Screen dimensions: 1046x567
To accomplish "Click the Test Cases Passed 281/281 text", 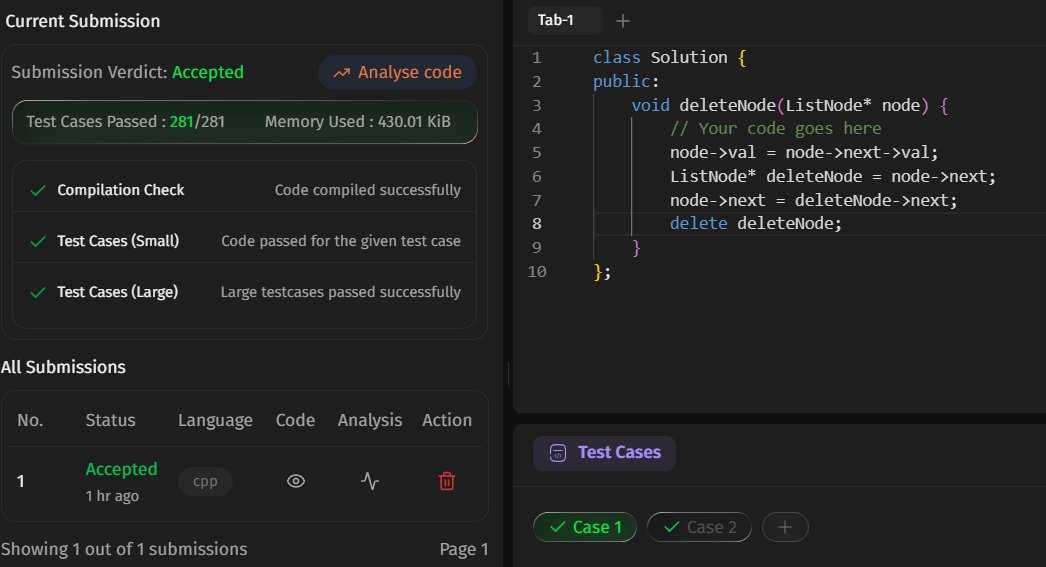I will point(125,121).
